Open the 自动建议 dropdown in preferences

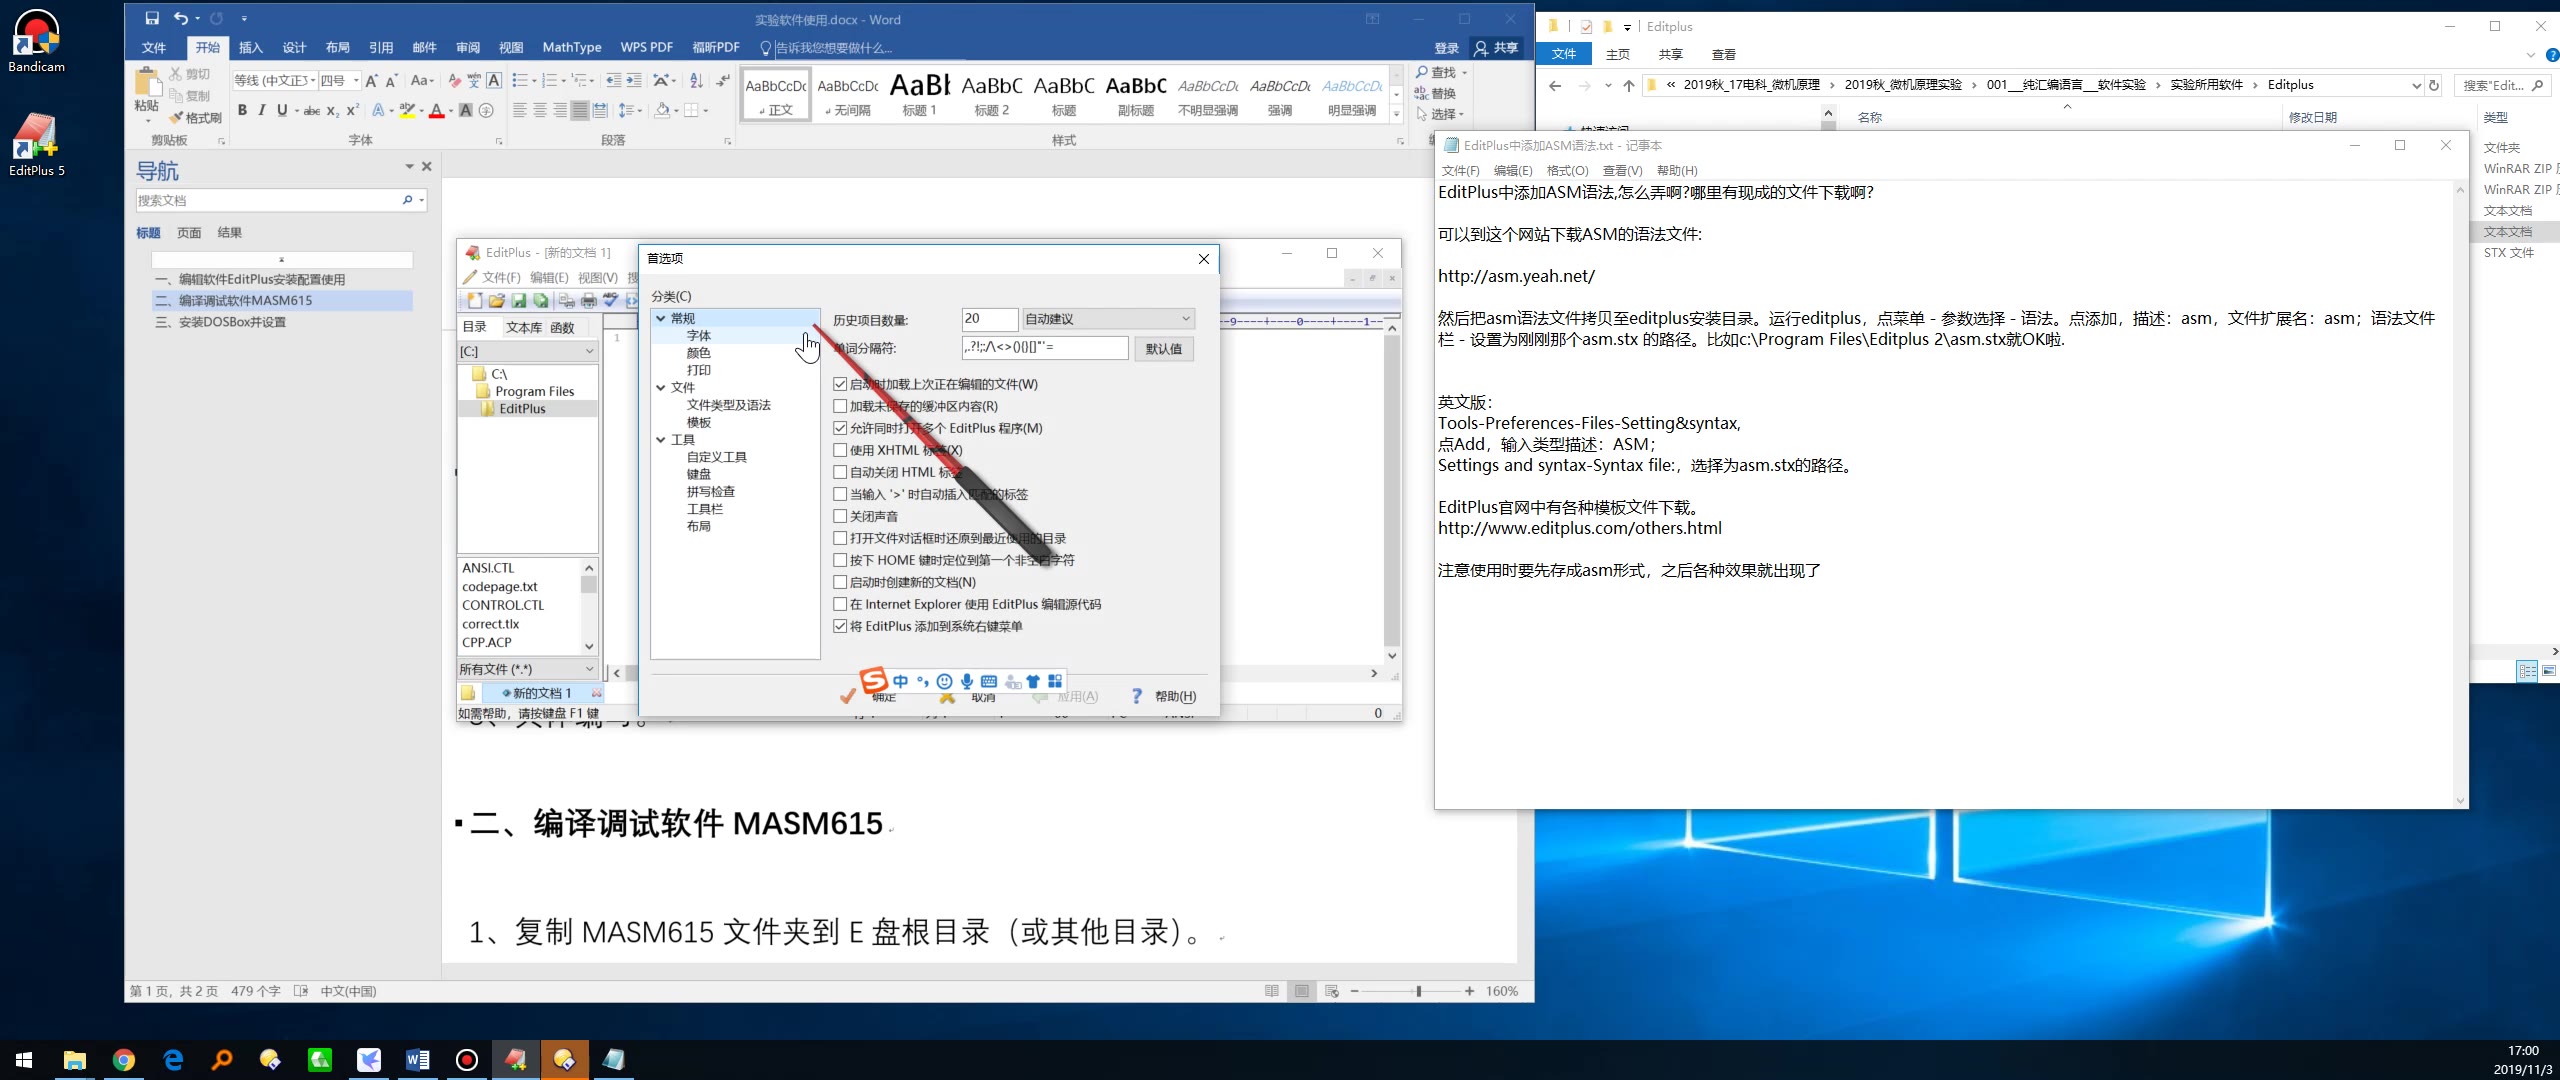point(1108,319)
